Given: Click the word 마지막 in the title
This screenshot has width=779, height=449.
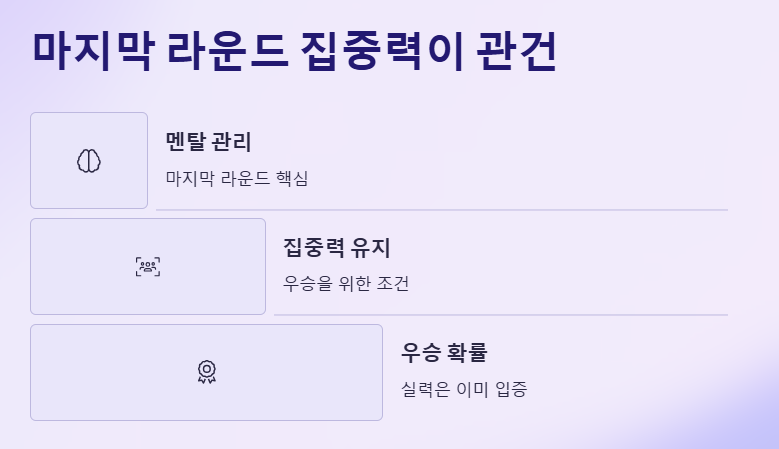Looking at the screenshot, I should [93, 51].
